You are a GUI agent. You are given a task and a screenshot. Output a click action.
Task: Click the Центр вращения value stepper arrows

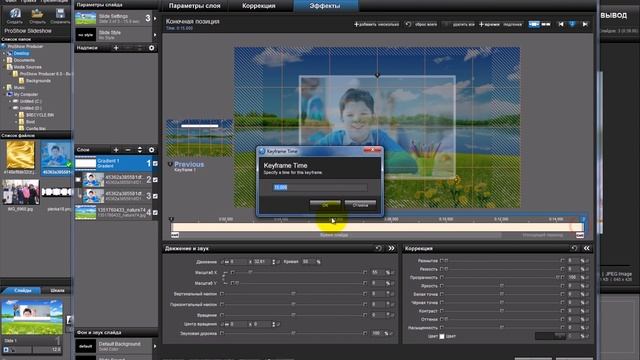coord(273,324)
